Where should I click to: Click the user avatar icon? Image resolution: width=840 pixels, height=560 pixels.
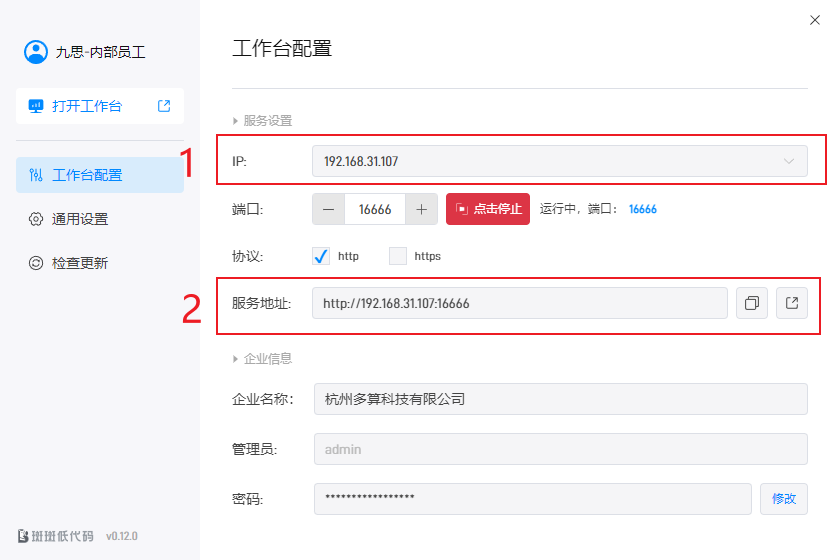pyautogui.click(x=36, y=52)
